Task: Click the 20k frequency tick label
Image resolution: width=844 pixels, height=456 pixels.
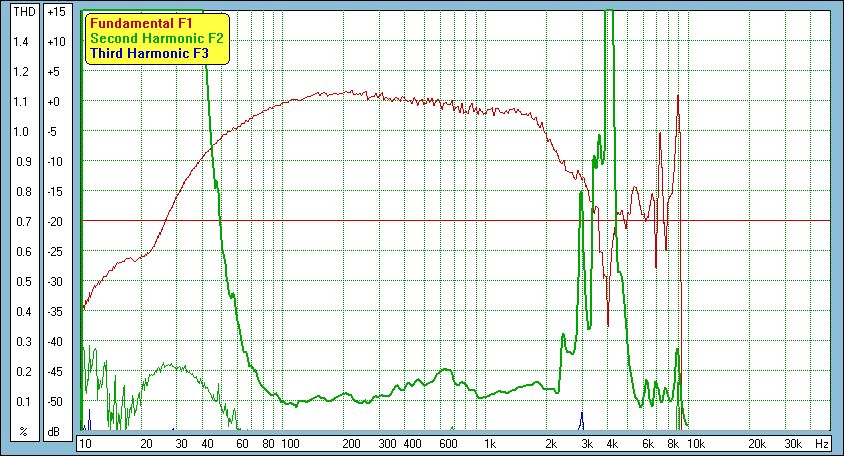Action: click(x=759, y=443)
